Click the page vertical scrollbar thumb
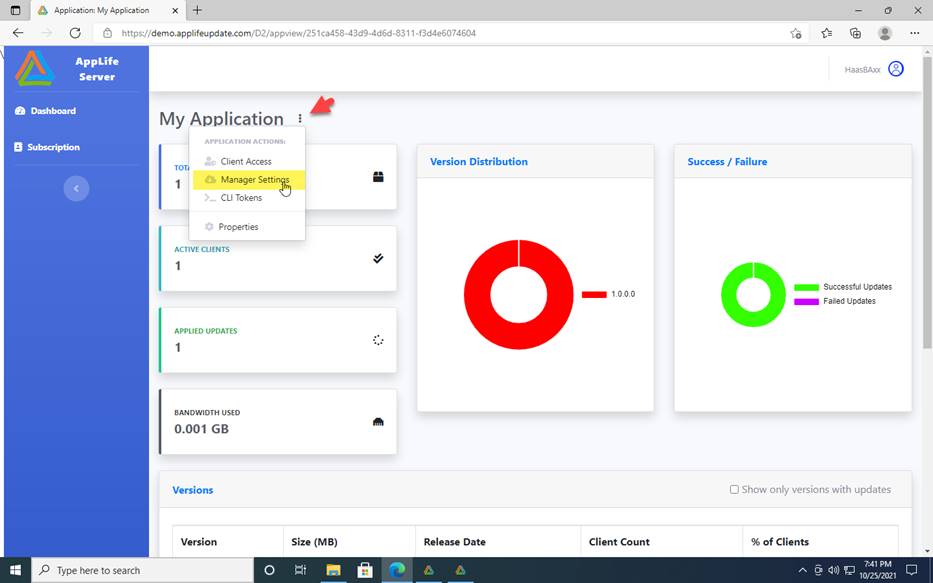 point(927,202)
